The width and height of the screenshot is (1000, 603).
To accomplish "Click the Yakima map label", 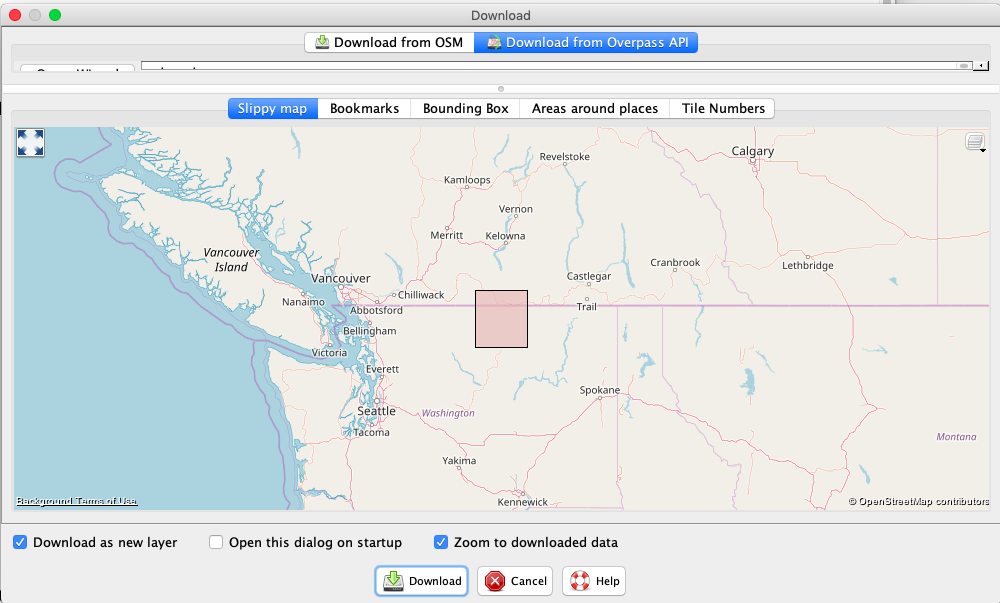I will 459,461.
